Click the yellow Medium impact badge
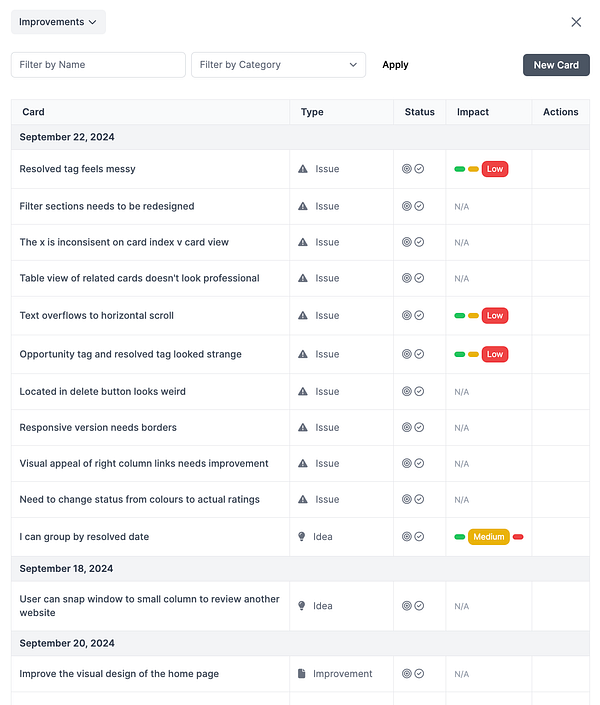This screenshot has width=600, height=705. (x=489, y=537)
